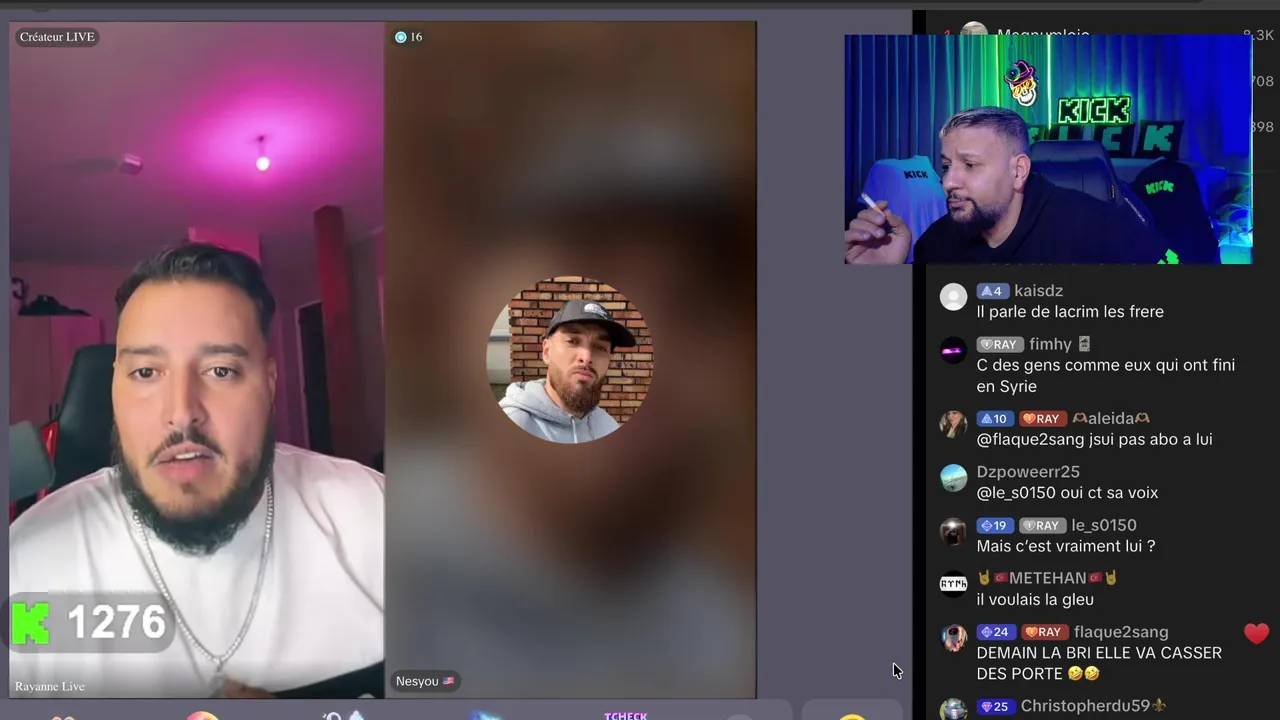Viewport: 1280px width, 720px height.
Task: Open the Dzpoweerr25 username in chat
Action: (1028, 471)
